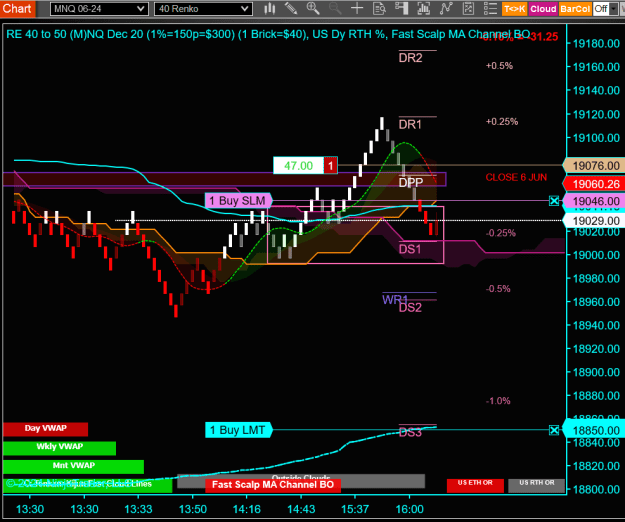This screenshot has height=522, width=625.
Task: Click the WR1 weekly pivot label
Action: [394, 300]
